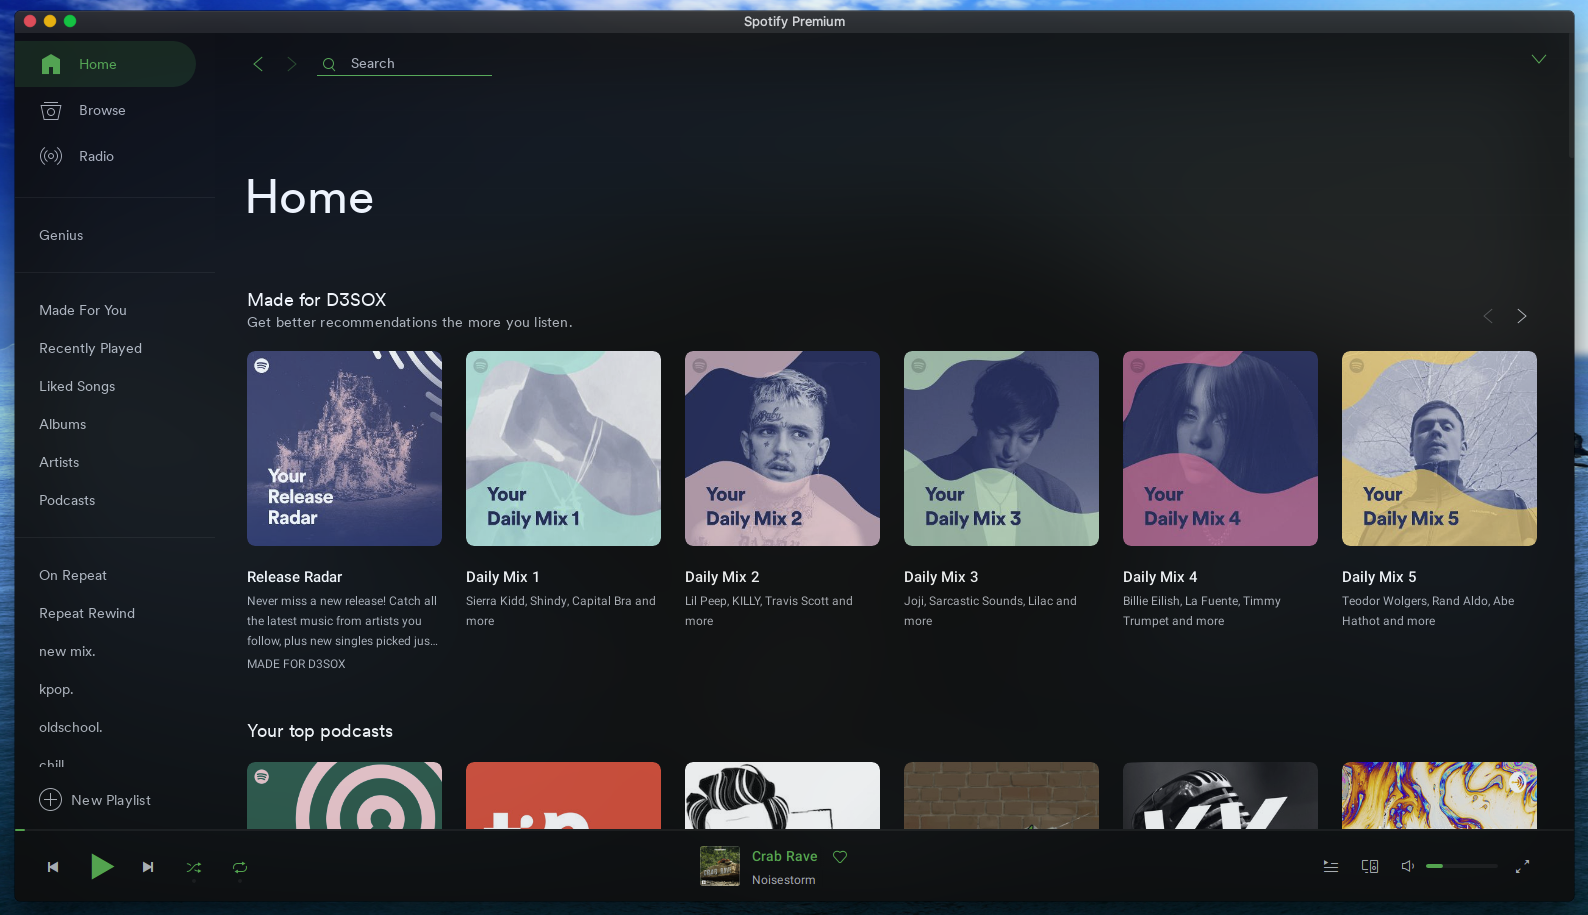Click the Radio broadcast icon
The height and width of the screenshot is (915, 1588).
(51, 156)
